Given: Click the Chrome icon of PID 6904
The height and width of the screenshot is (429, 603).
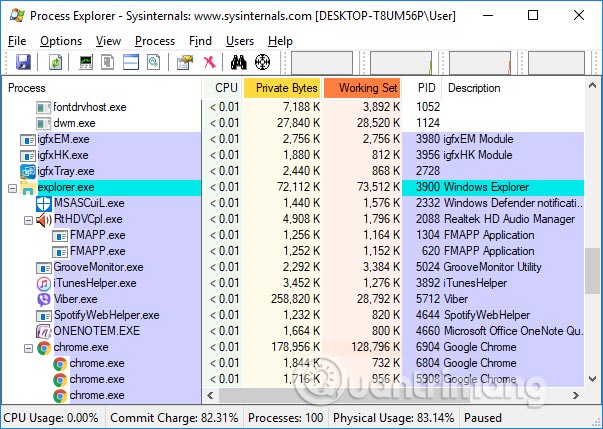Looking at the screenshot, I should (44, 348).
